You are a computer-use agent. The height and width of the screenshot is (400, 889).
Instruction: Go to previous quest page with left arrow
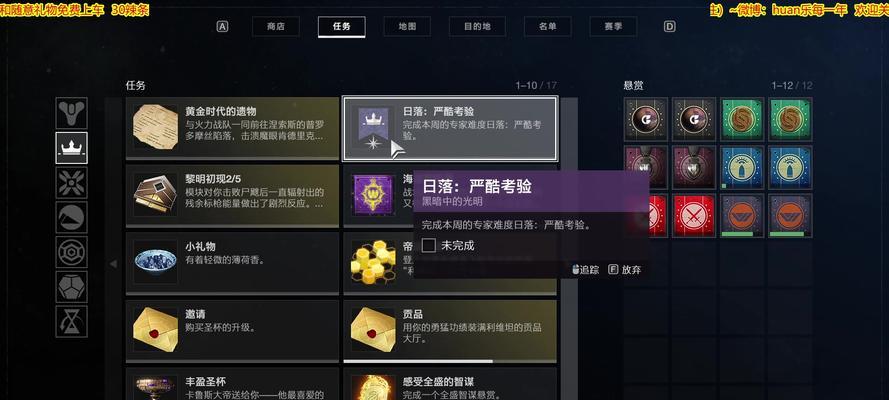pos(113,263)
